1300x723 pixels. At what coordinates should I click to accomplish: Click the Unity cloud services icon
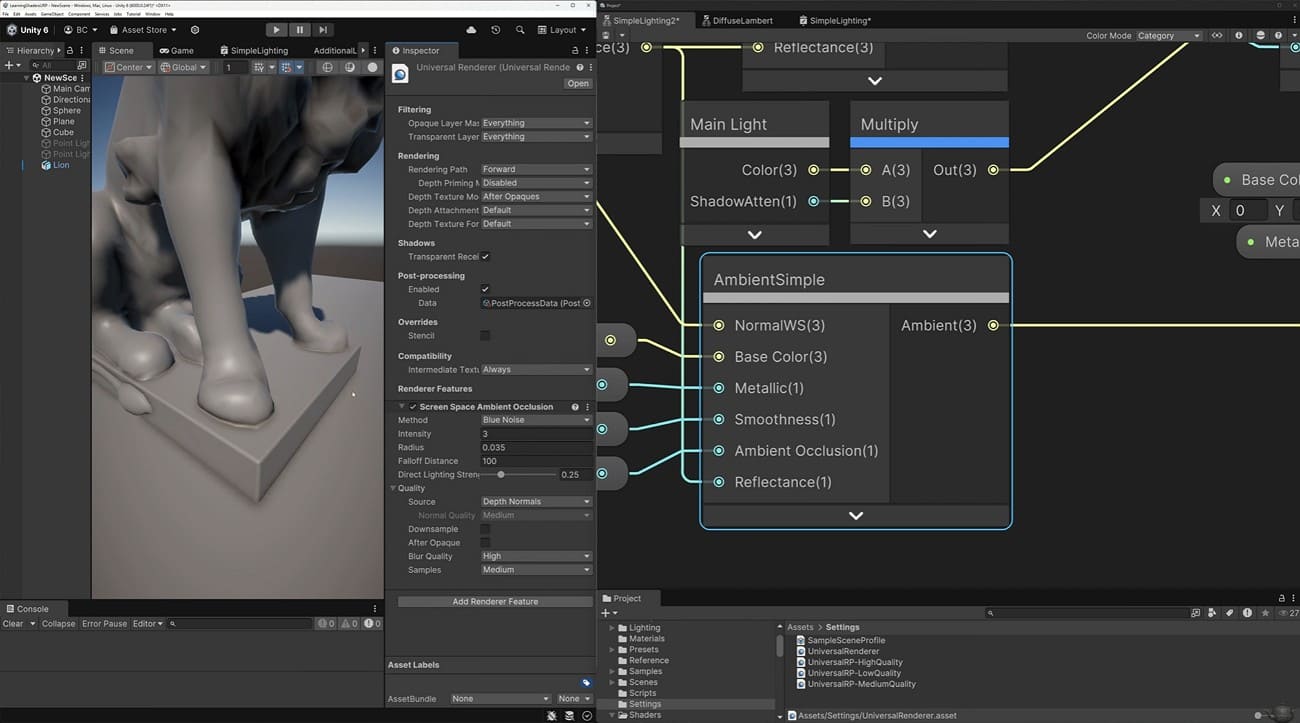(471, 30)
